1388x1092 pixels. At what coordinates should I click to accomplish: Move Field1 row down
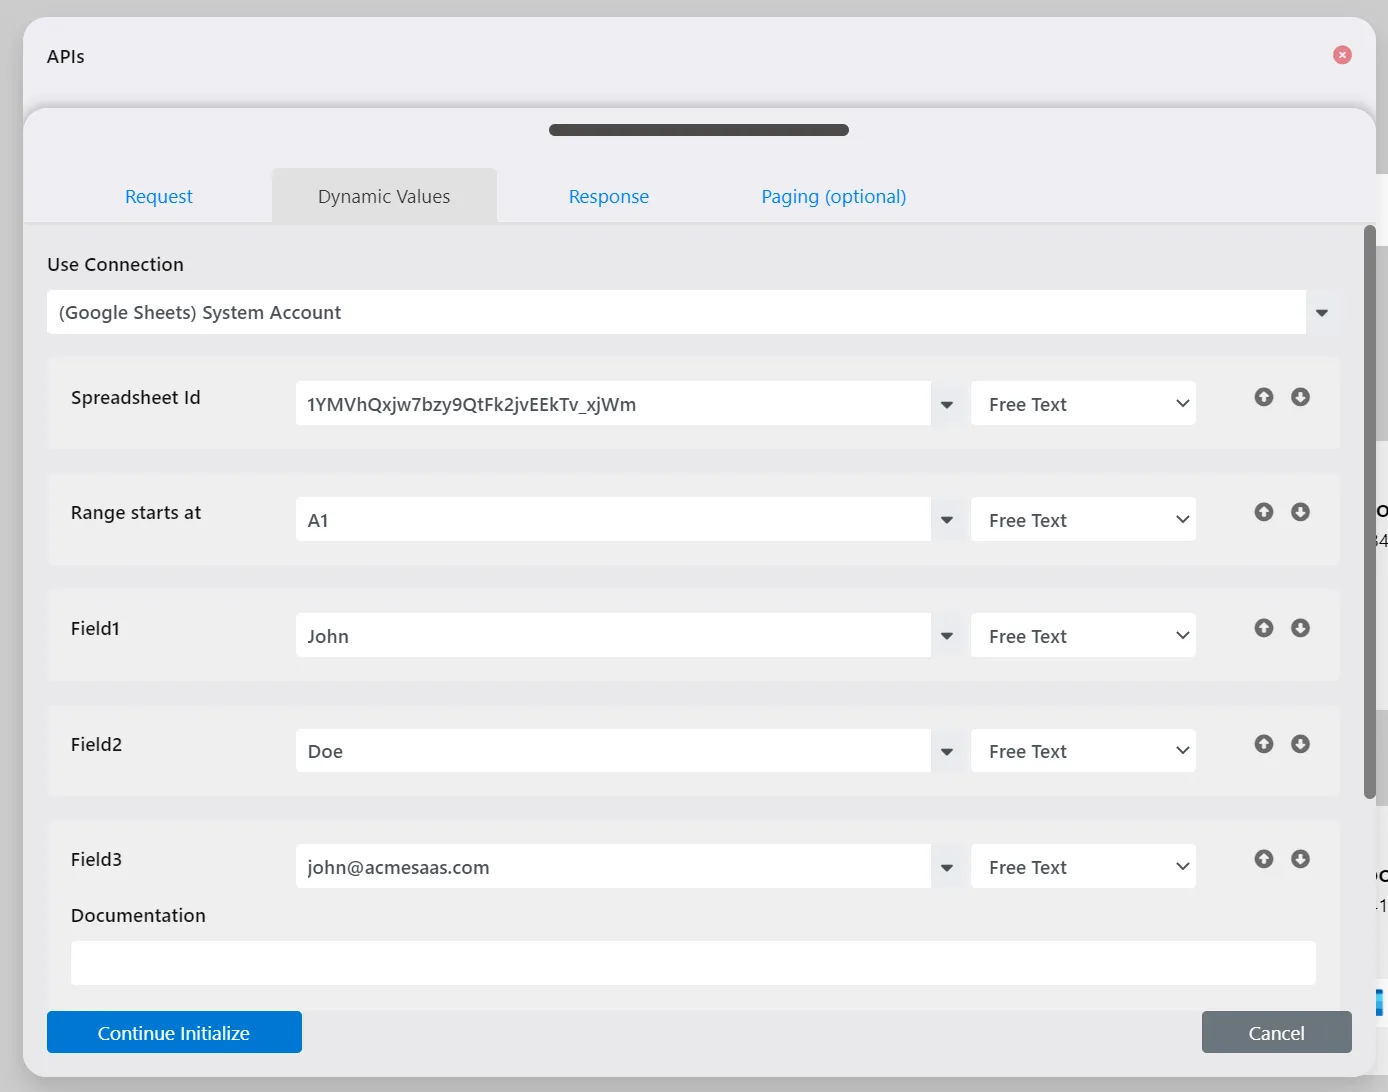tap(1300, 628)
